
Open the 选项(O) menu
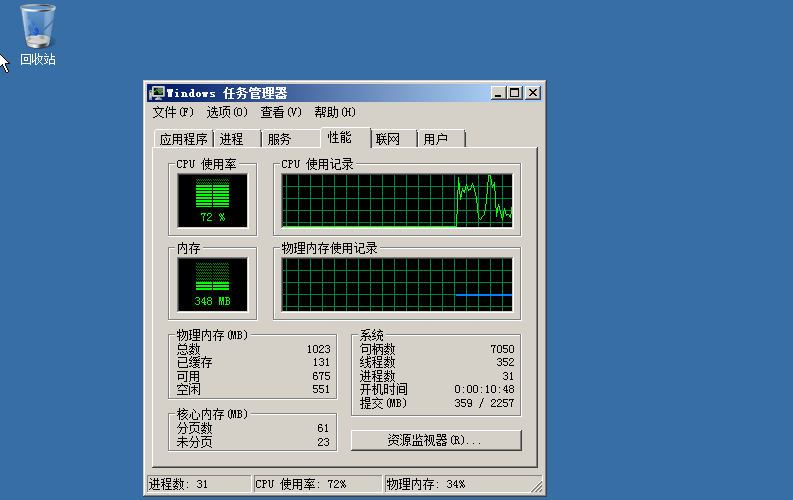(x=227, y=112)
